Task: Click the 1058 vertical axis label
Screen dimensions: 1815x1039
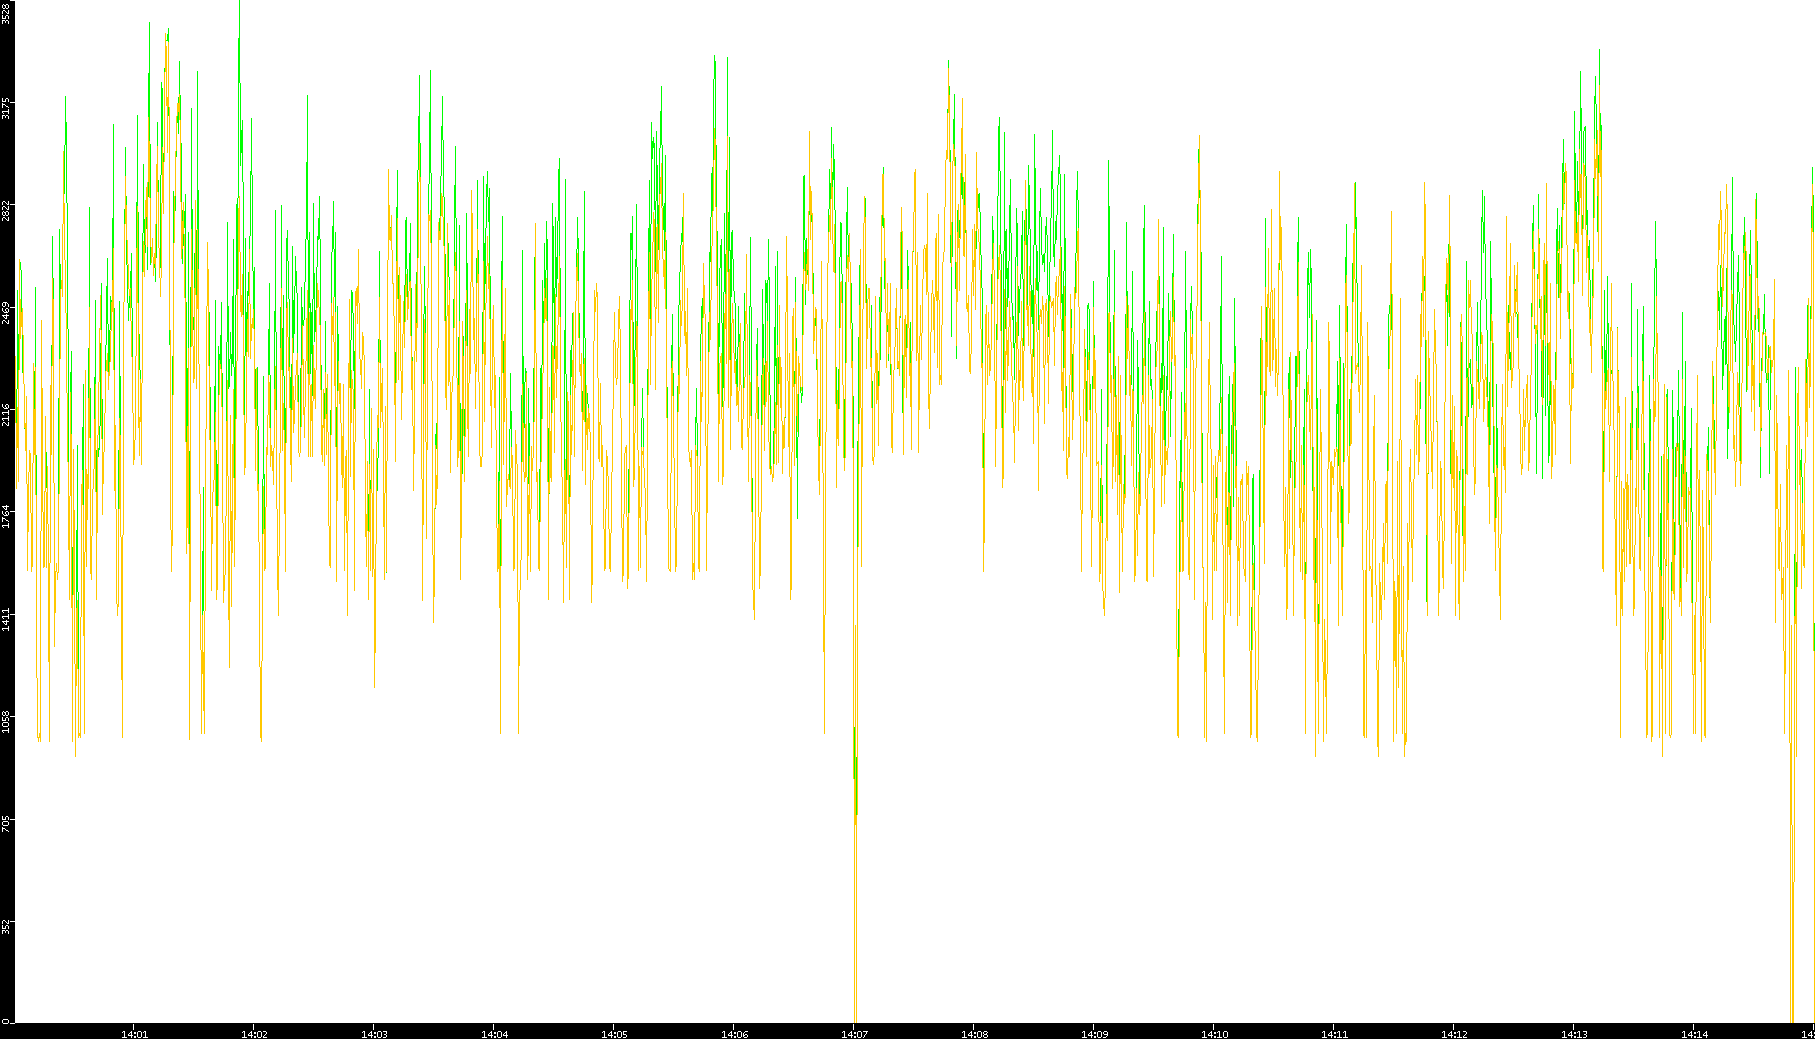Action: [7, 720]
